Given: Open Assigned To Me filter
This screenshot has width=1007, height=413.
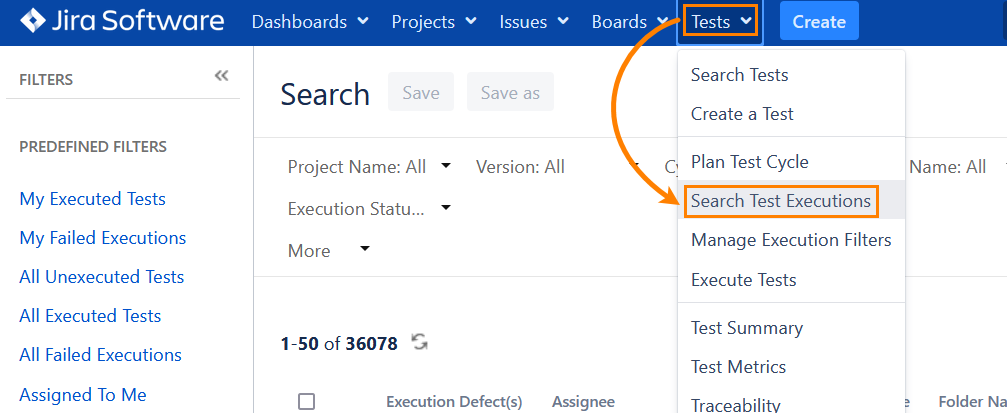Looking at the screenshot, I should [x=83, y=395].
